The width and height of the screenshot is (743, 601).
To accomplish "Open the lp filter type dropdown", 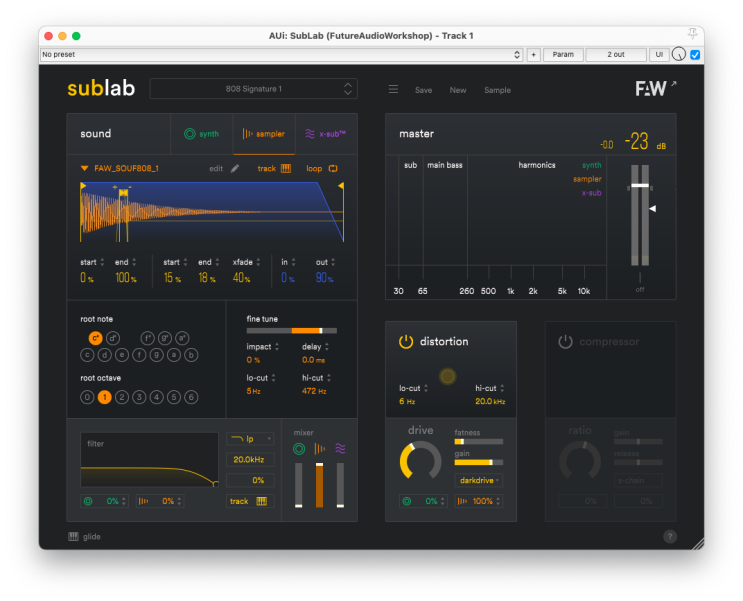I will (x=248, y=438).
